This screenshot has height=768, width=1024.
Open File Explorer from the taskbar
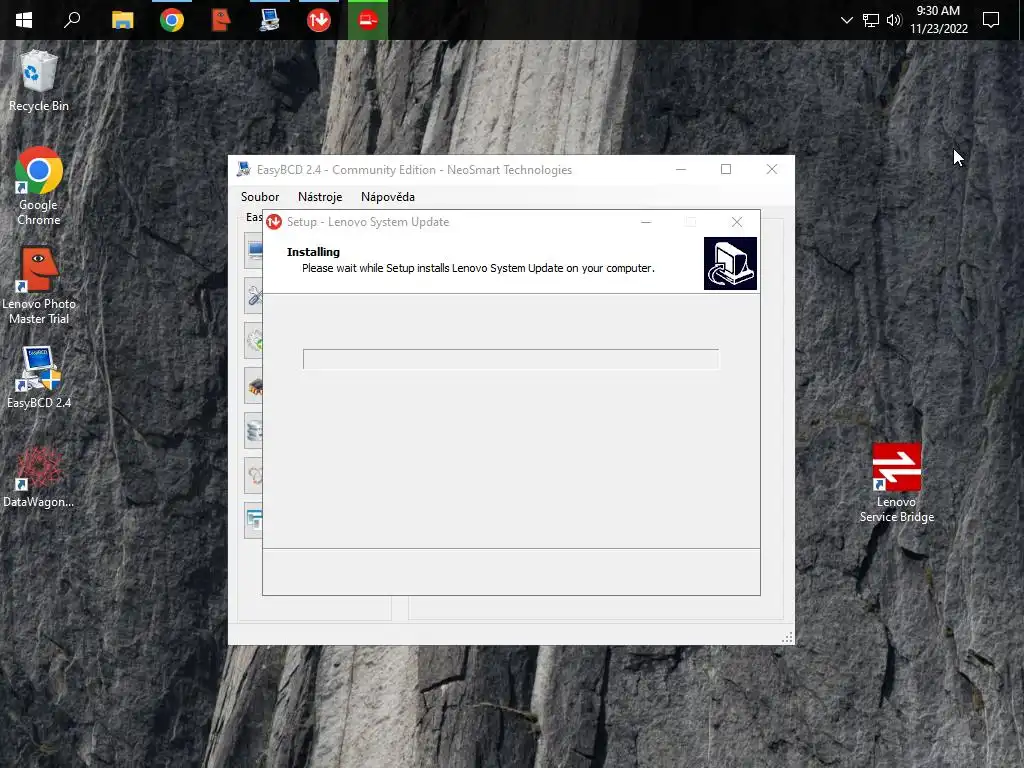point(122,20)
